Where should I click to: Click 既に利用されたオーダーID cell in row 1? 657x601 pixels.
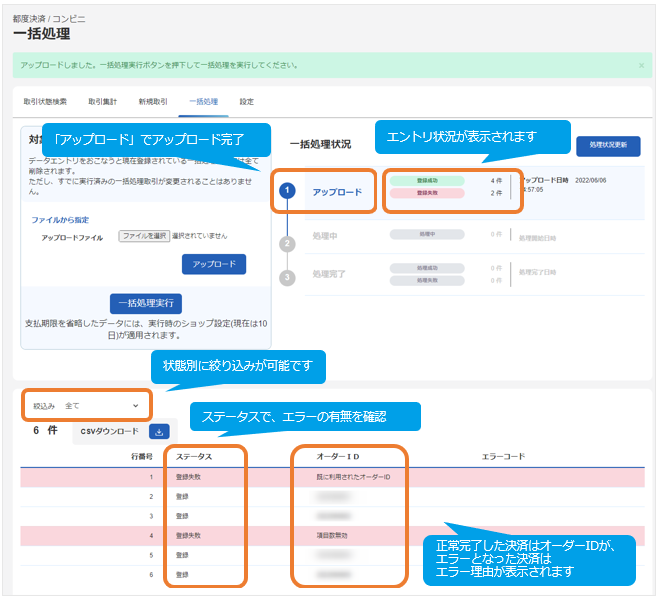coord(353,477)
